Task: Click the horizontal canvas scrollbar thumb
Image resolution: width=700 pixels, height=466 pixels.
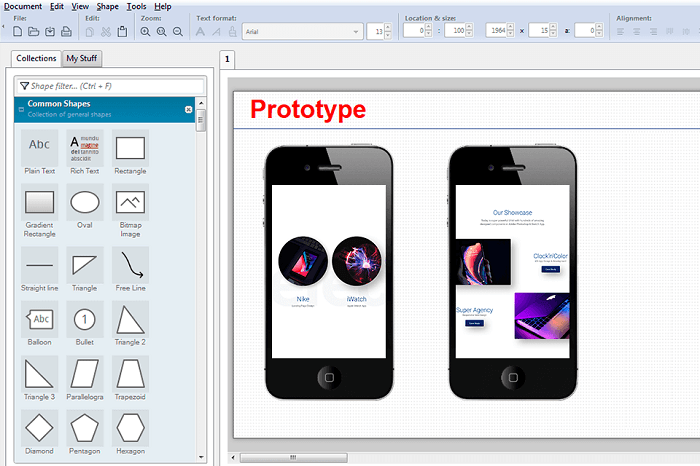Action: coord(293,458)
